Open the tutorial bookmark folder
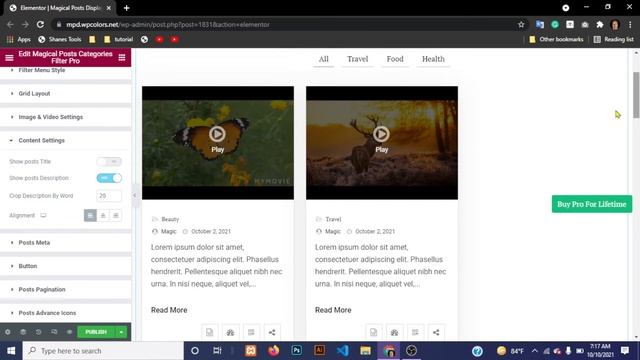Image resolution: width=640 pixels, height=360 pixels. pyautogui.click(x=119, y=40)
